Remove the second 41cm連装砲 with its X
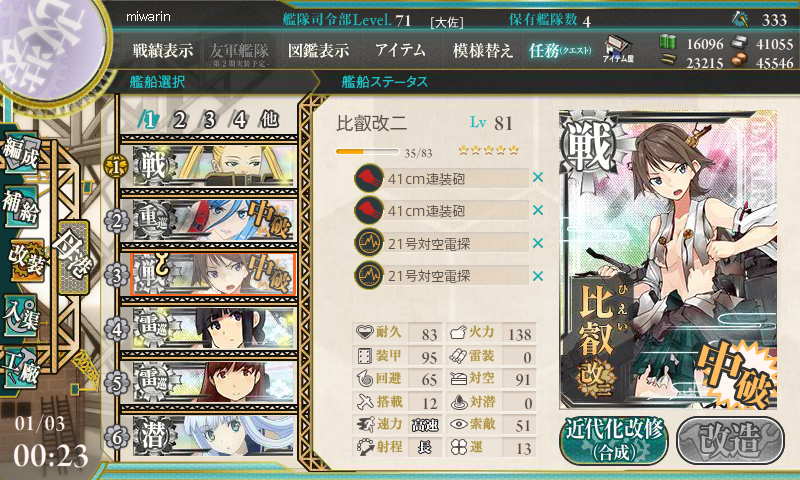This screenshot has width=800, height=480. coord(537,210)
